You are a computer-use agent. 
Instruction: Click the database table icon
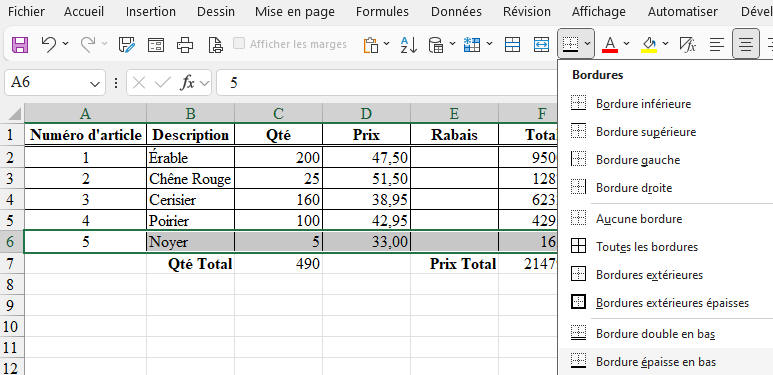[435, 45]
